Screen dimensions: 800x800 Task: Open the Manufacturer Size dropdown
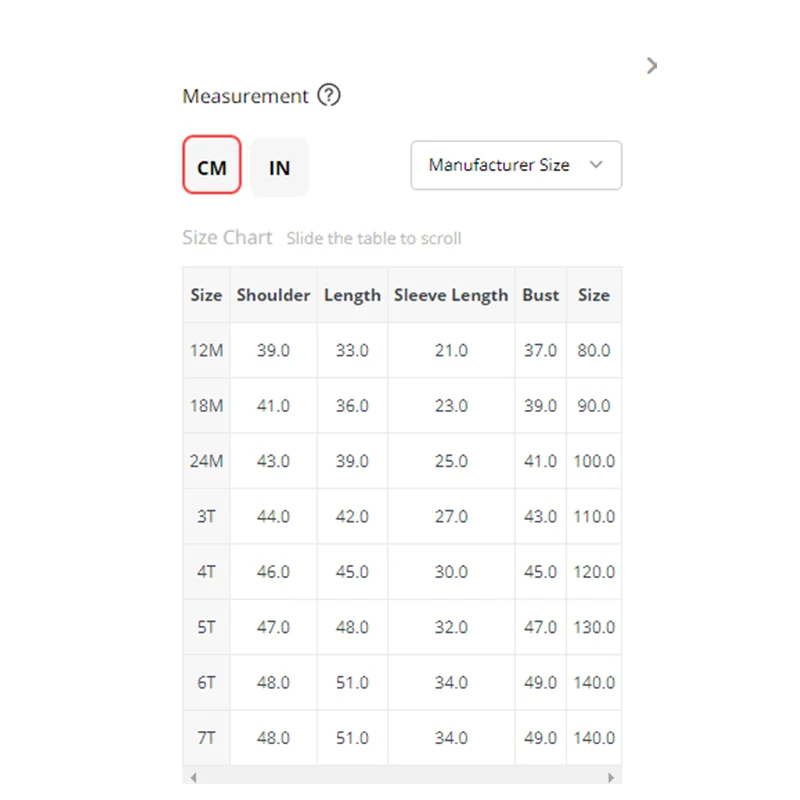(x=516, y=165)
